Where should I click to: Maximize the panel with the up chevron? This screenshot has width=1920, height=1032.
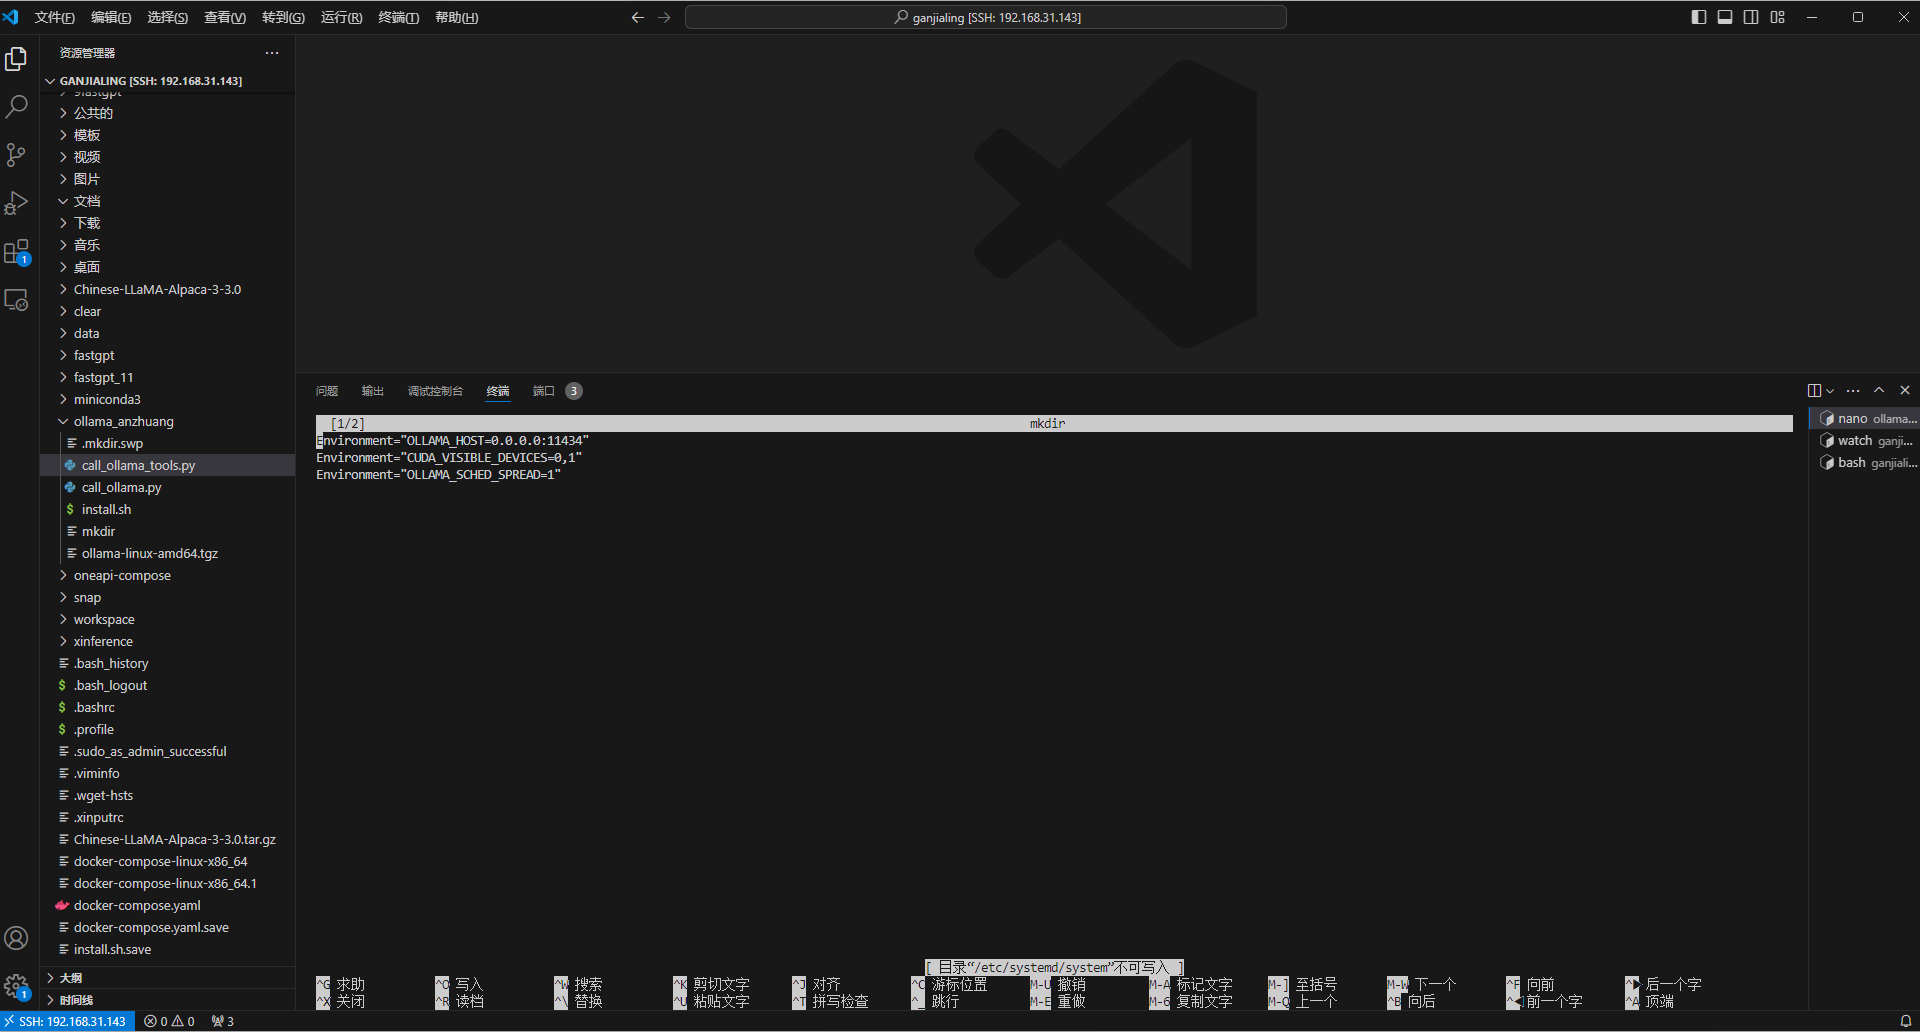[x=1879, y=390]
